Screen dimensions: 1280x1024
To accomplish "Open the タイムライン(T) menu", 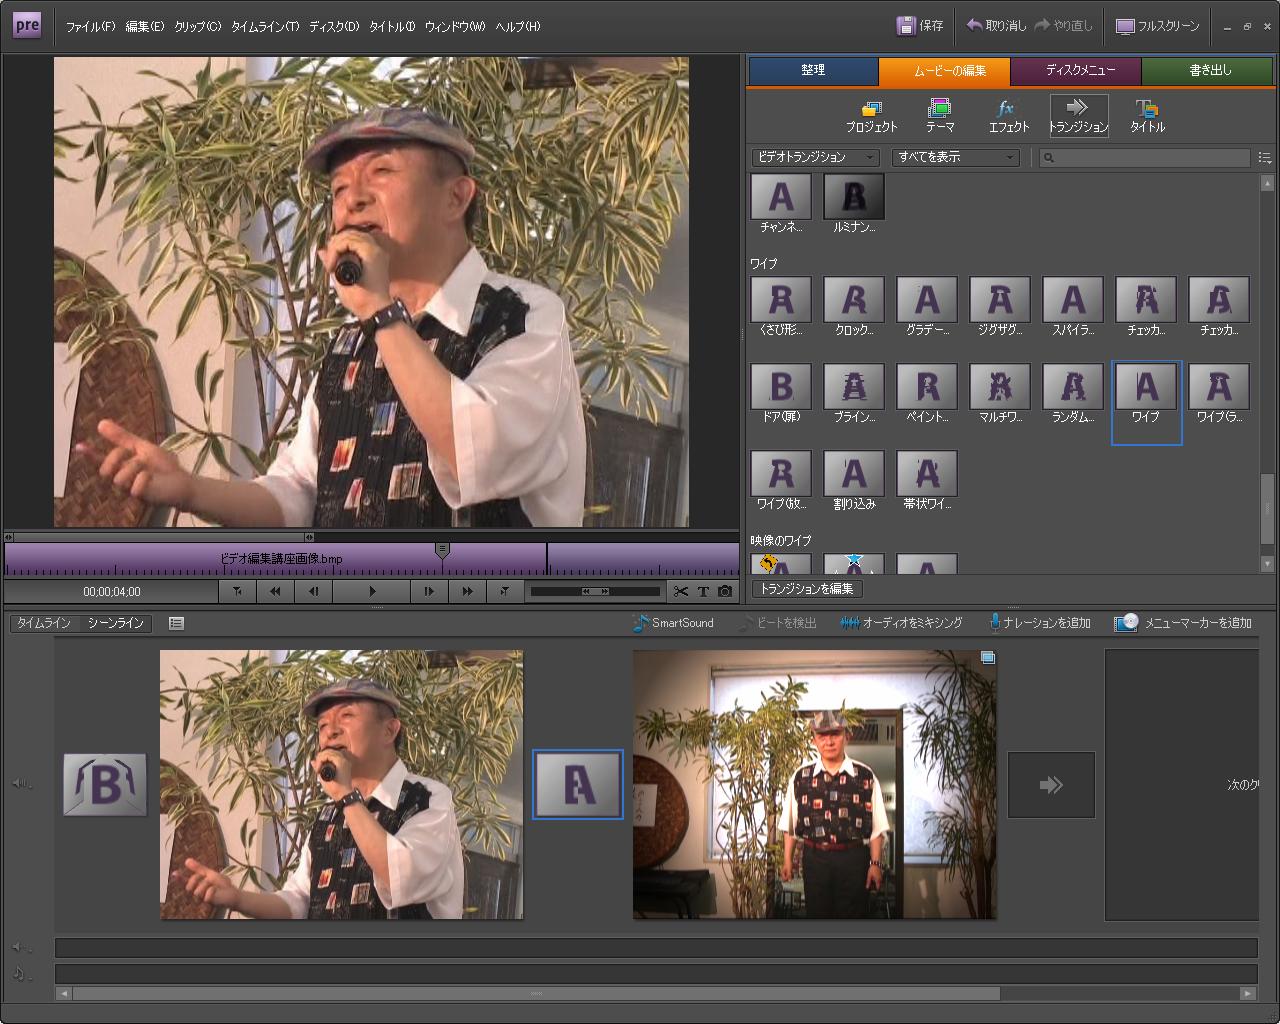I will [265, 27].
